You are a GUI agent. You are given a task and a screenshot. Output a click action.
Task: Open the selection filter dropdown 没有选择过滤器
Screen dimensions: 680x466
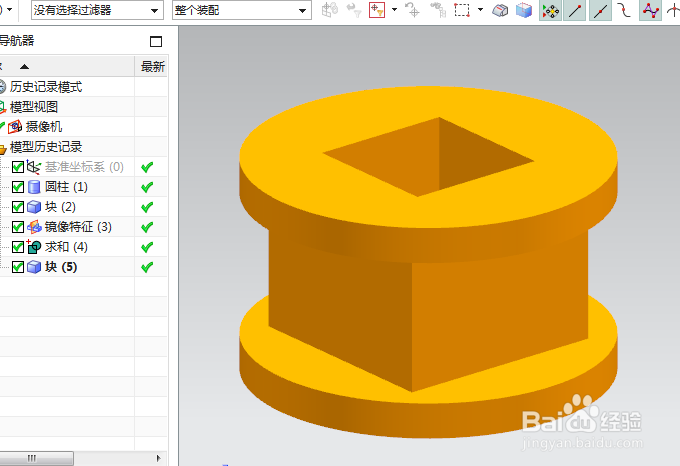pyautogui.click(x=97, y=10)
